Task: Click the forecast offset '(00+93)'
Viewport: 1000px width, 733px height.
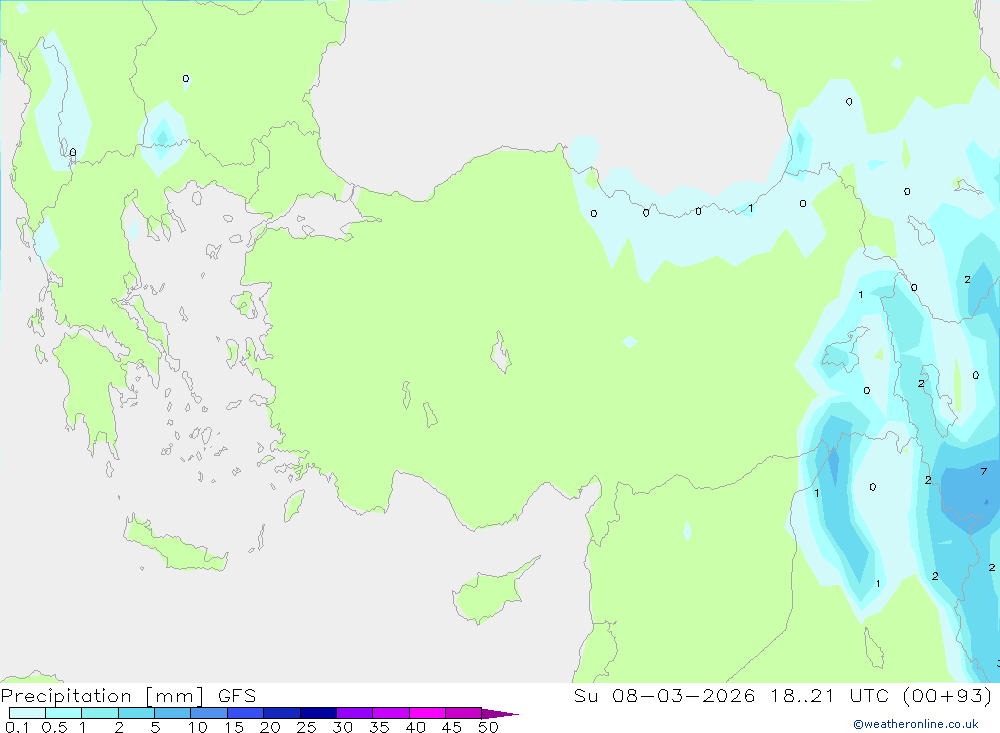Action: point(948,696)
